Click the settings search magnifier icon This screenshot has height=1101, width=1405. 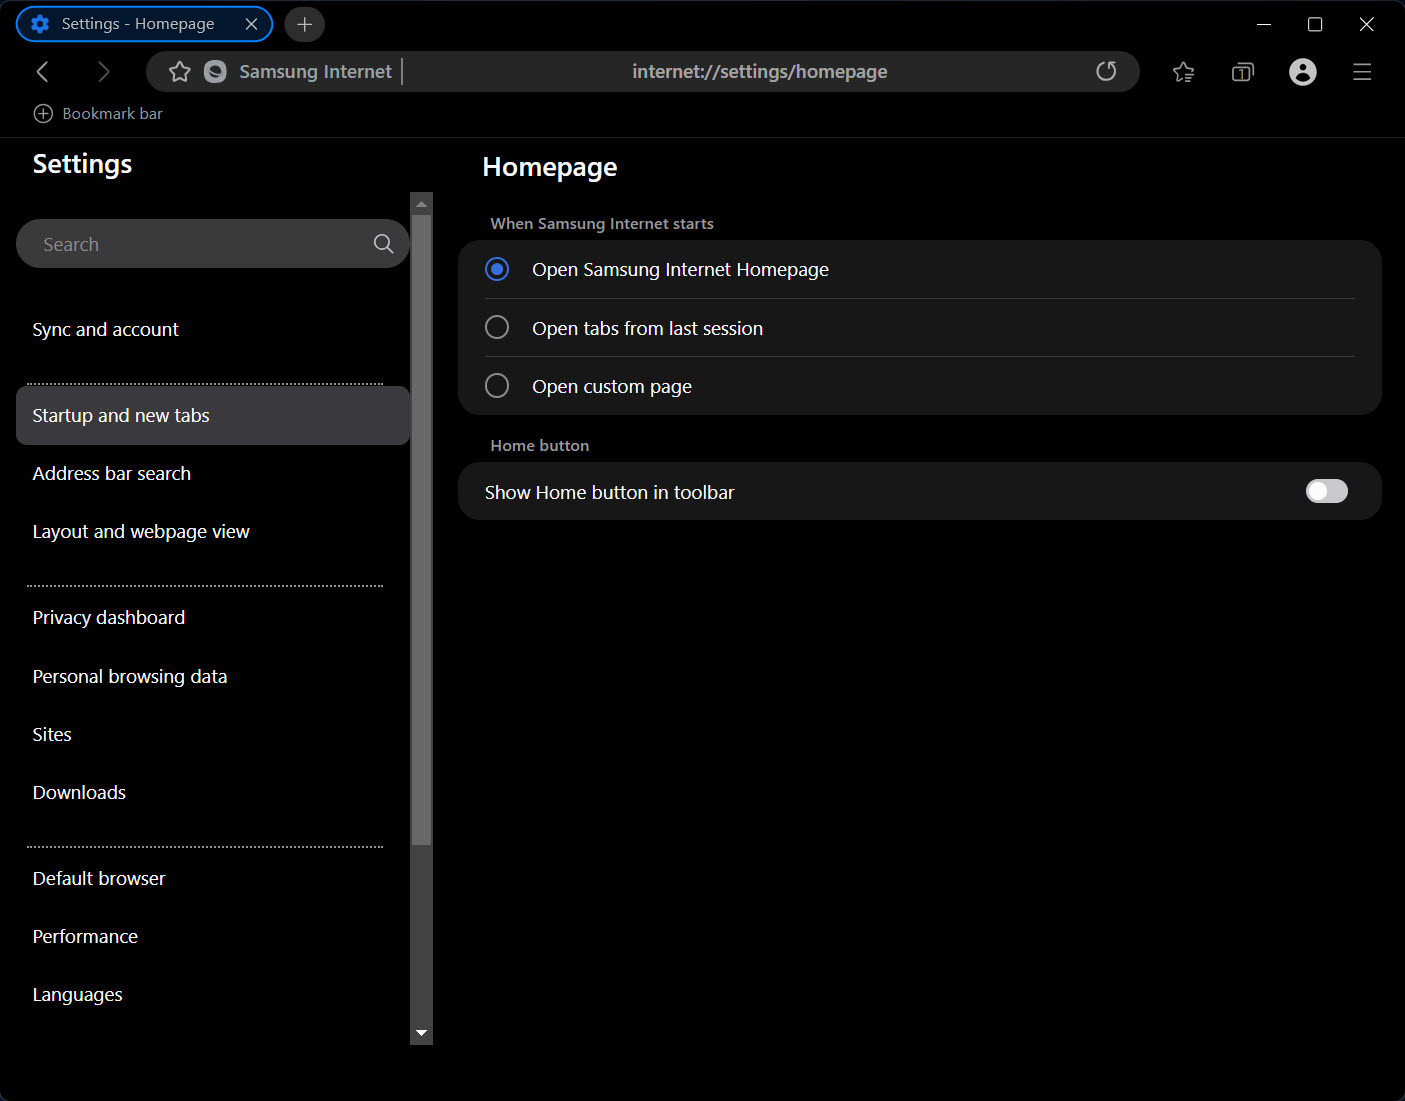tap(383, 244)
